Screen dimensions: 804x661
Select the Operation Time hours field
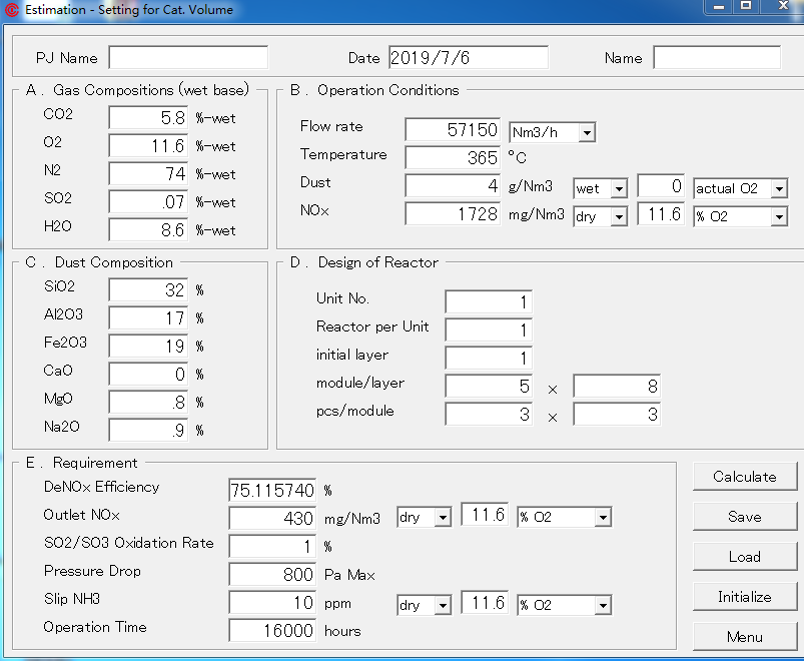pyautogui.click(x=272, y=630)
